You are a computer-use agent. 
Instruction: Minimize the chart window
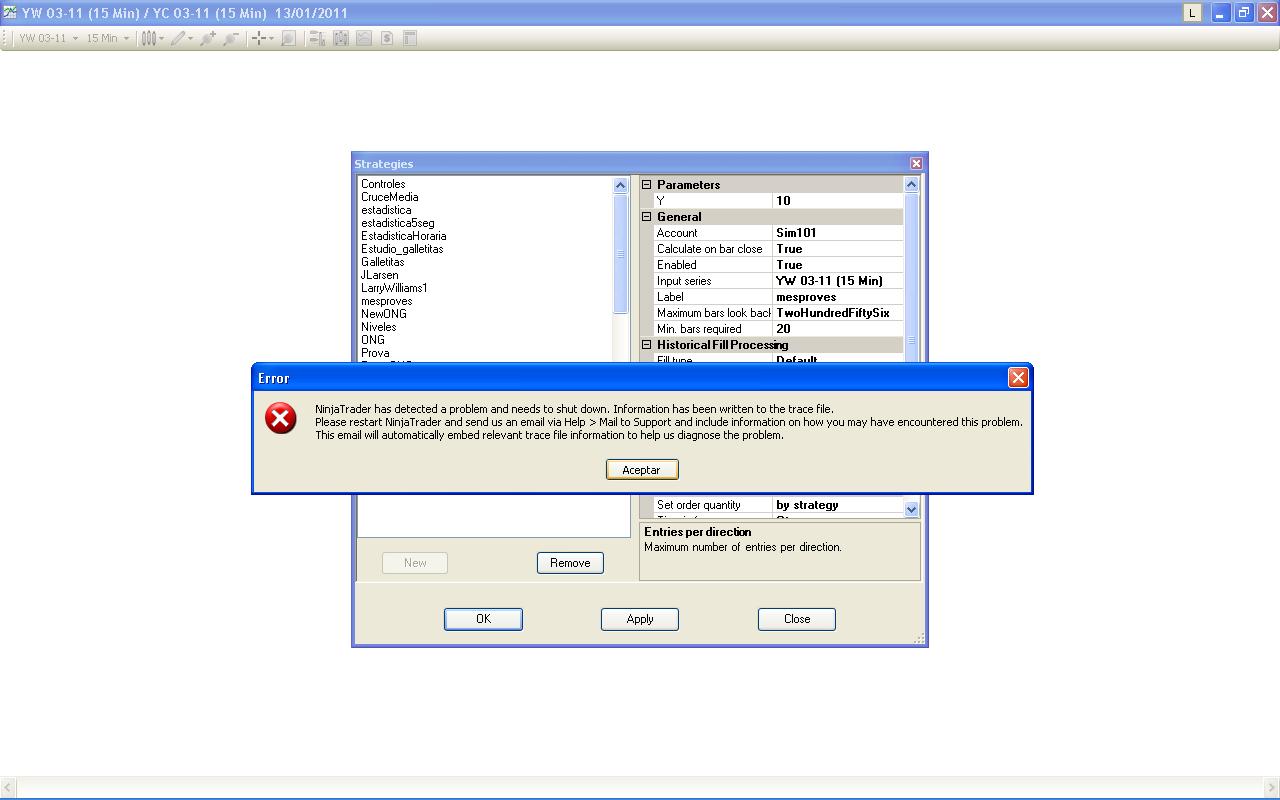pyautogui.click(x=1220, y=13)
